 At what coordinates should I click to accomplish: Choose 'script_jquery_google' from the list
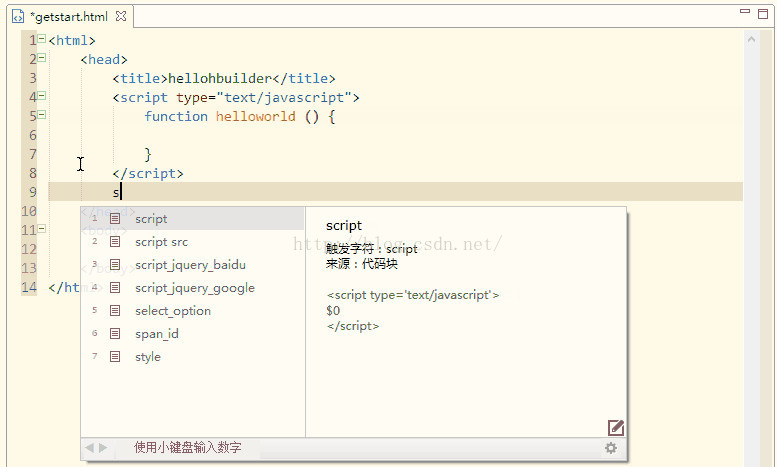[192, 288]
